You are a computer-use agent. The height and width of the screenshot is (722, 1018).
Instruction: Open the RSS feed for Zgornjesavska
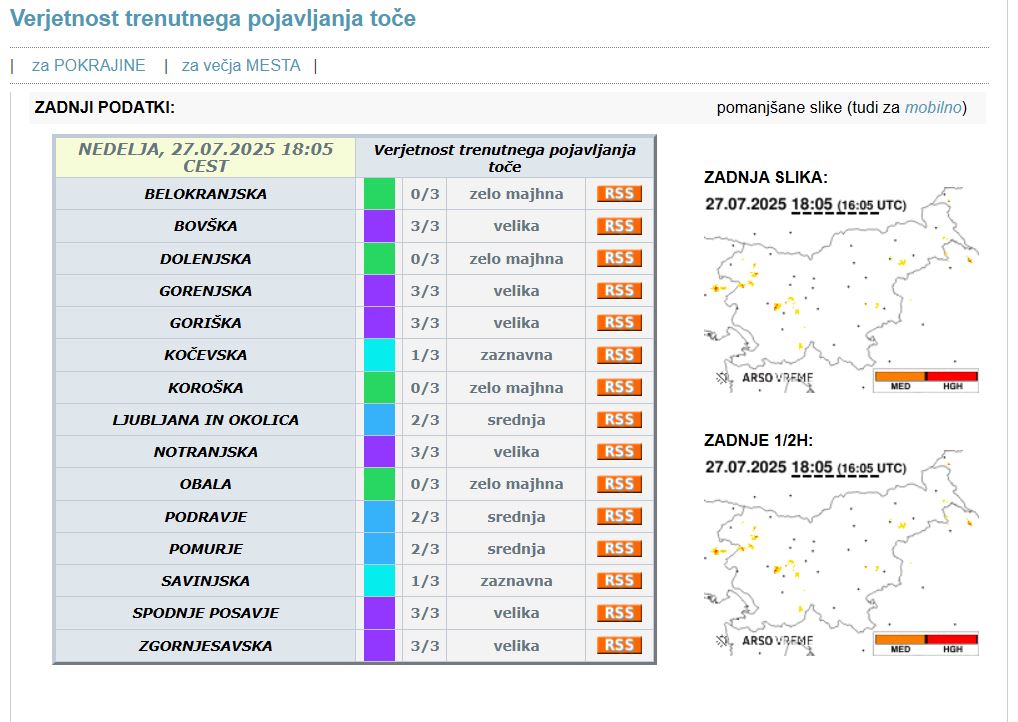[x=619, y=645]
